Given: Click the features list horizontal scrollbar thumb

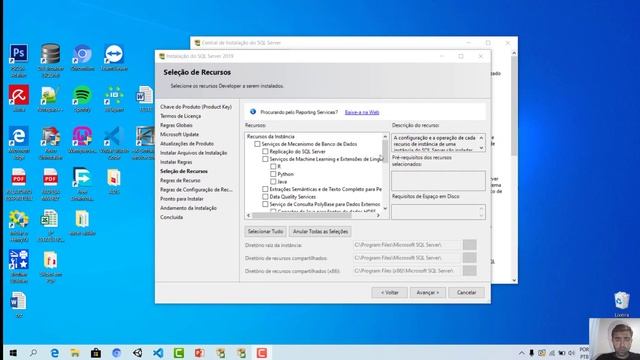Looking at the screenshot, I should click(302, 215).
